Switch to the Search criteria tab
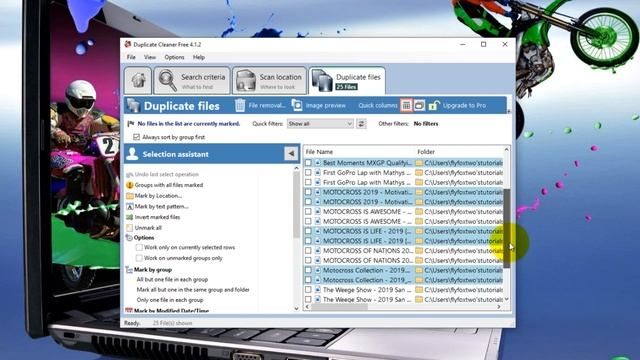Image resolution: width=640 pixels, height=360 pixels. [x=192, y=80]
